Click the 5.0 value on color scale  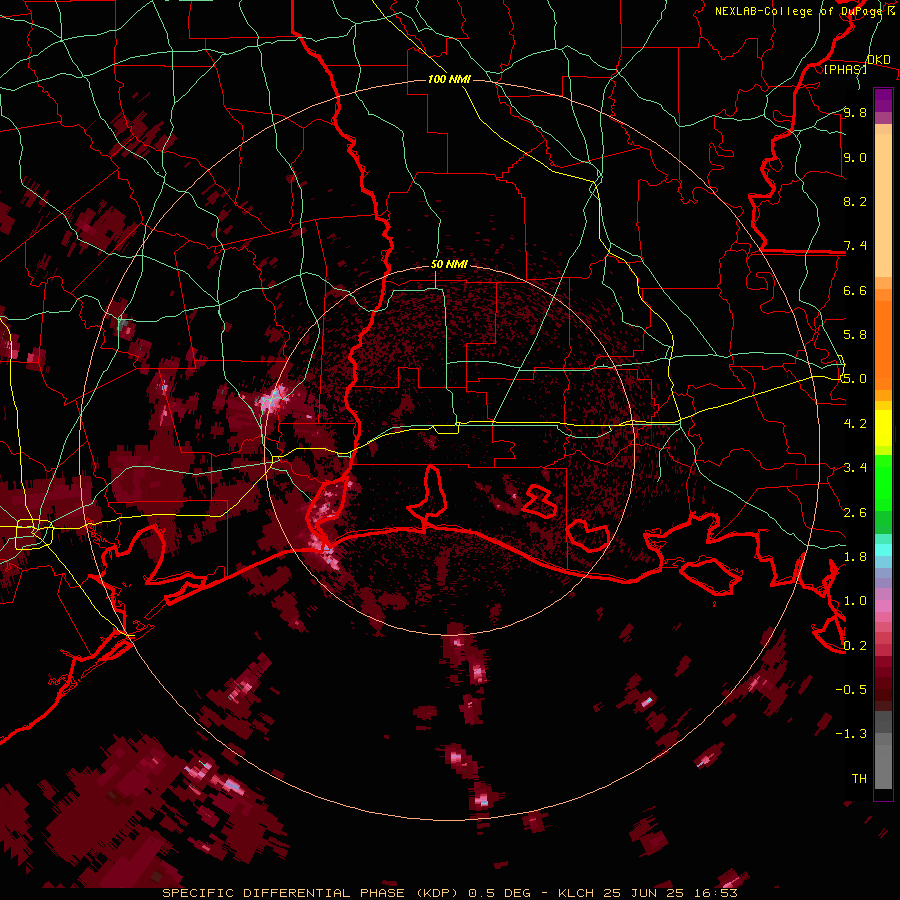tap(855, 379)
